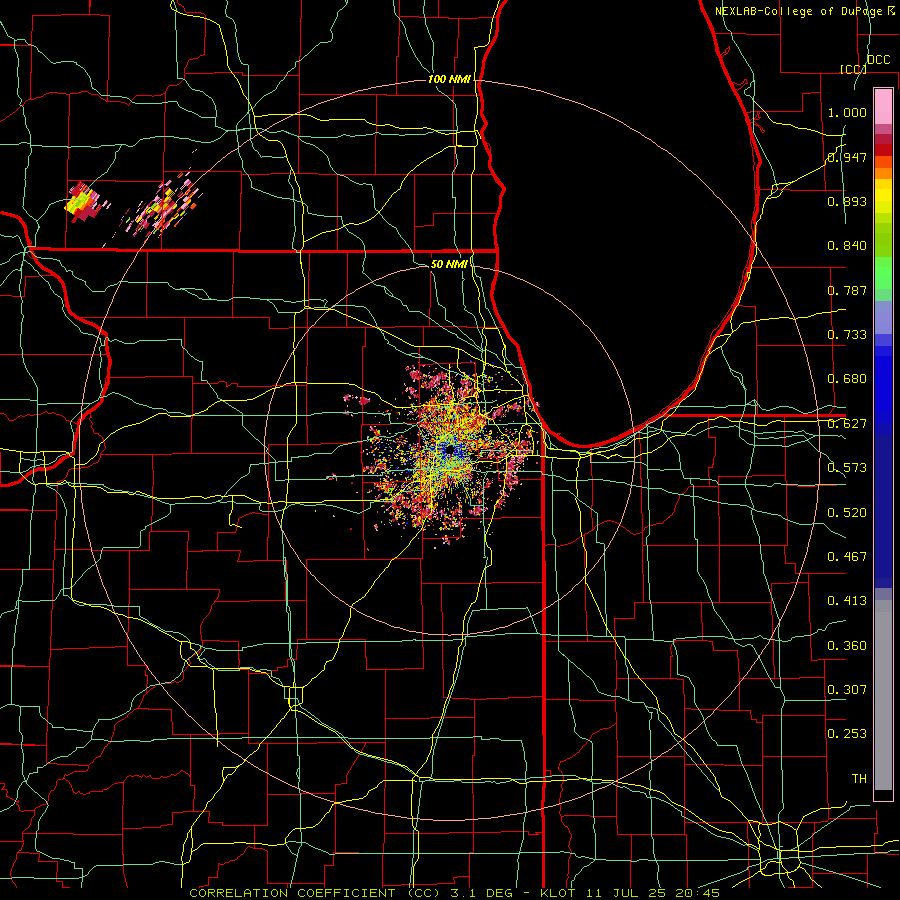The height and width of the screenshot is (900, 900).
Task: Select the 0.733 scale value
Action: tap(847, 335)
